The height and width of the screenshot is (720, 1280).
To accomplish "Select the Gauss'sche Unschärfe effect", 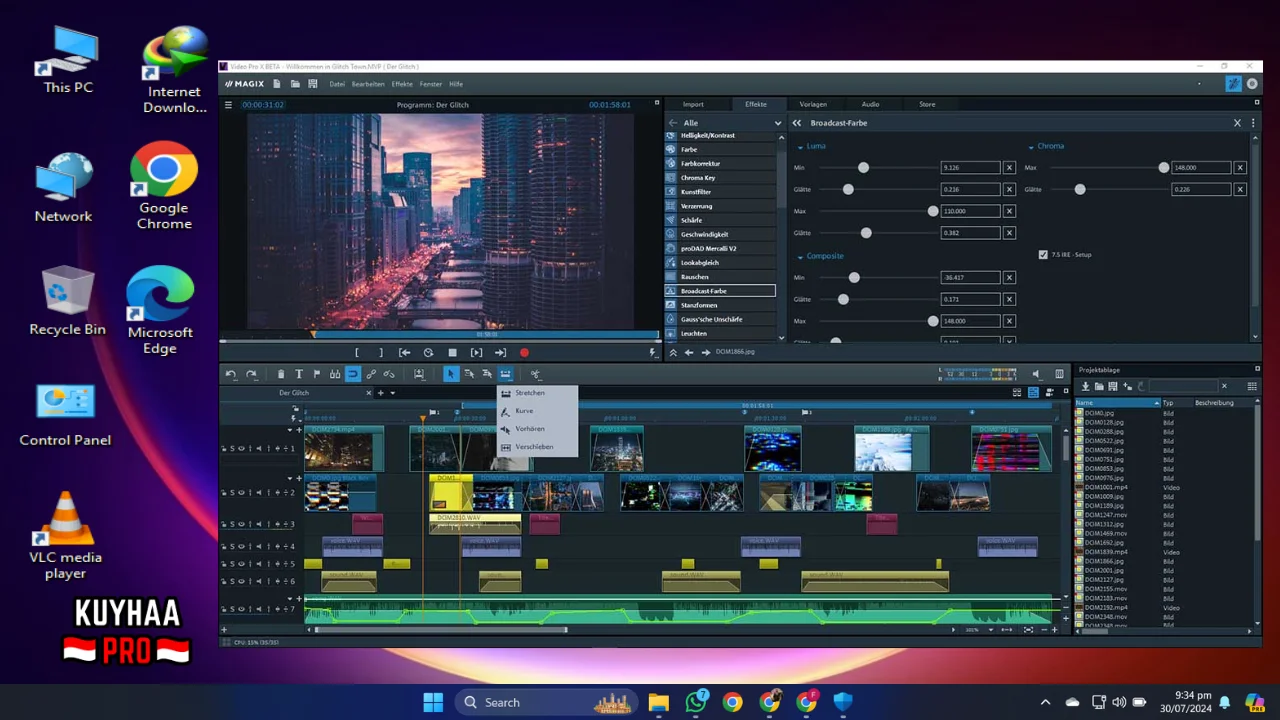I will click(x=720, y=319).
